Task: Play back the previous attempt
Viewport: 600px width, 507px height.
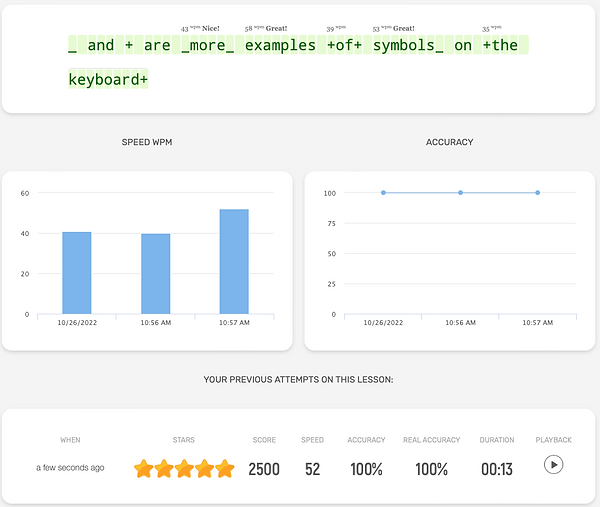Action: pyautogui.click(x=553, y=465)
